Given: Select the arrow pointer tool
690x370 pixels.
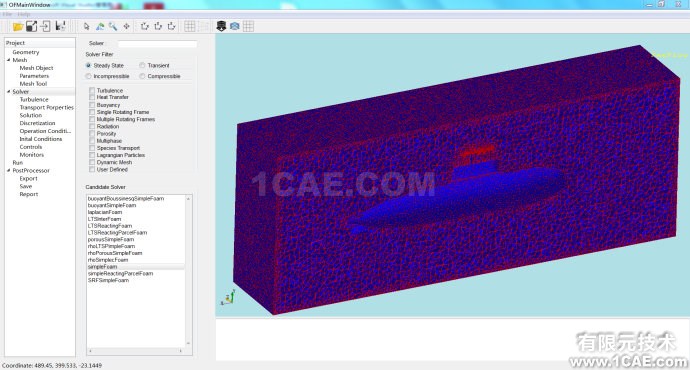Looking at the screenshot, I should 86,26.
